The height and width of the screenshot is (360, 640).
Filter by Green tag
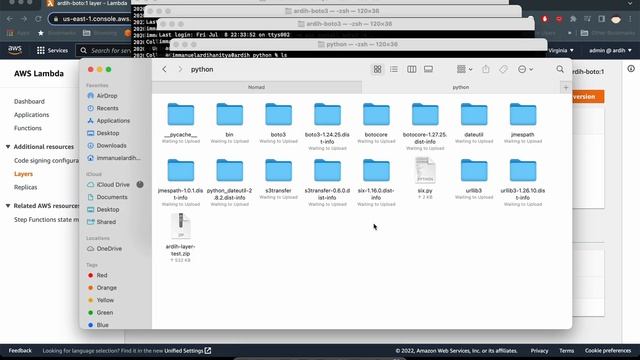tap(100, 313)
